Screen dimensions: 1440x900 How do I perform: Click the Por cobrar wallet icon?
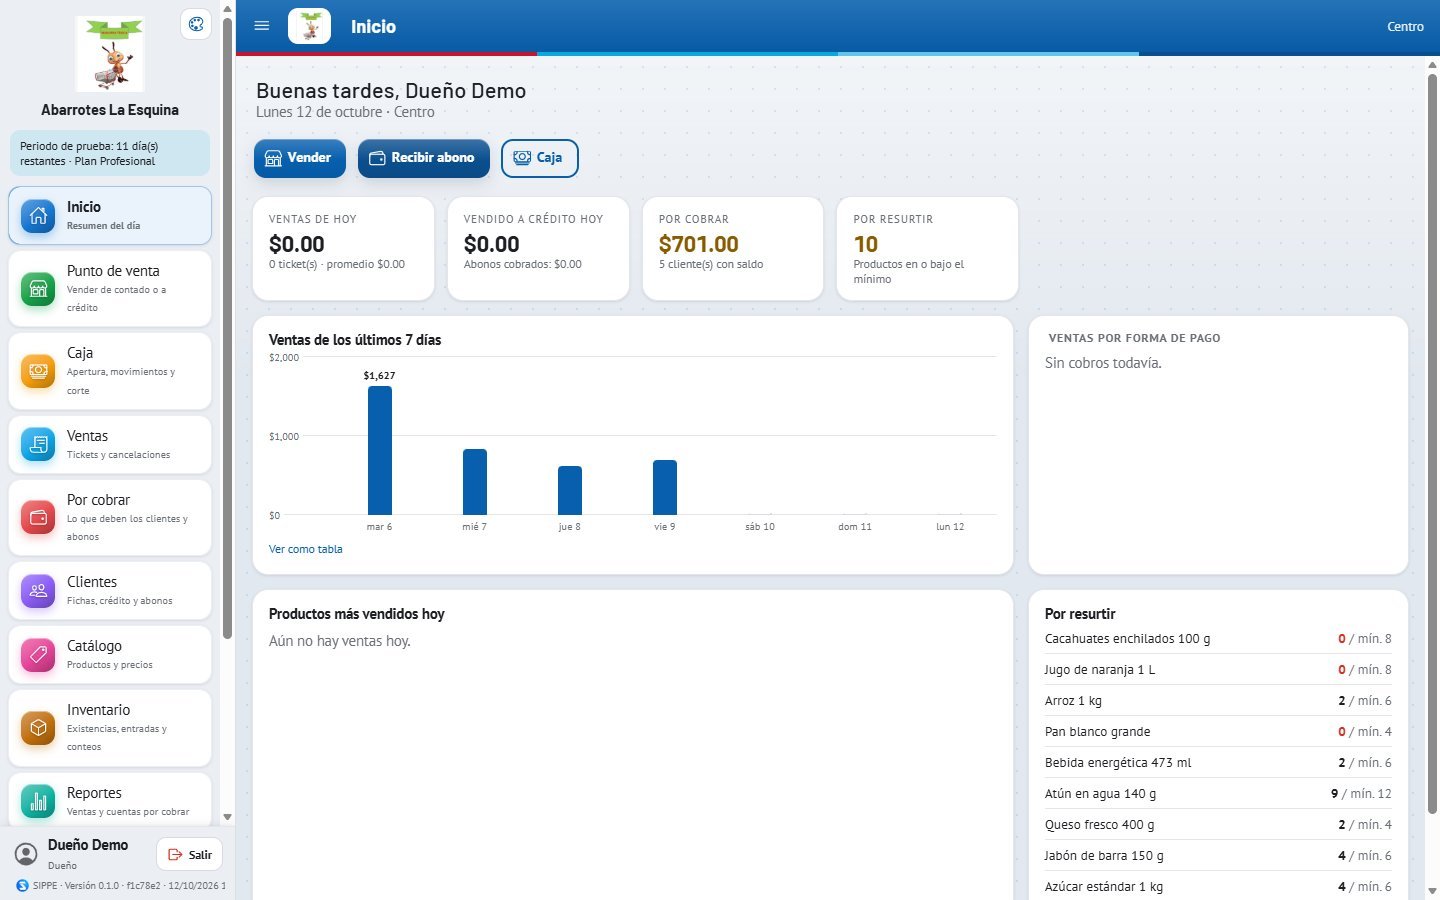point(38,517)
